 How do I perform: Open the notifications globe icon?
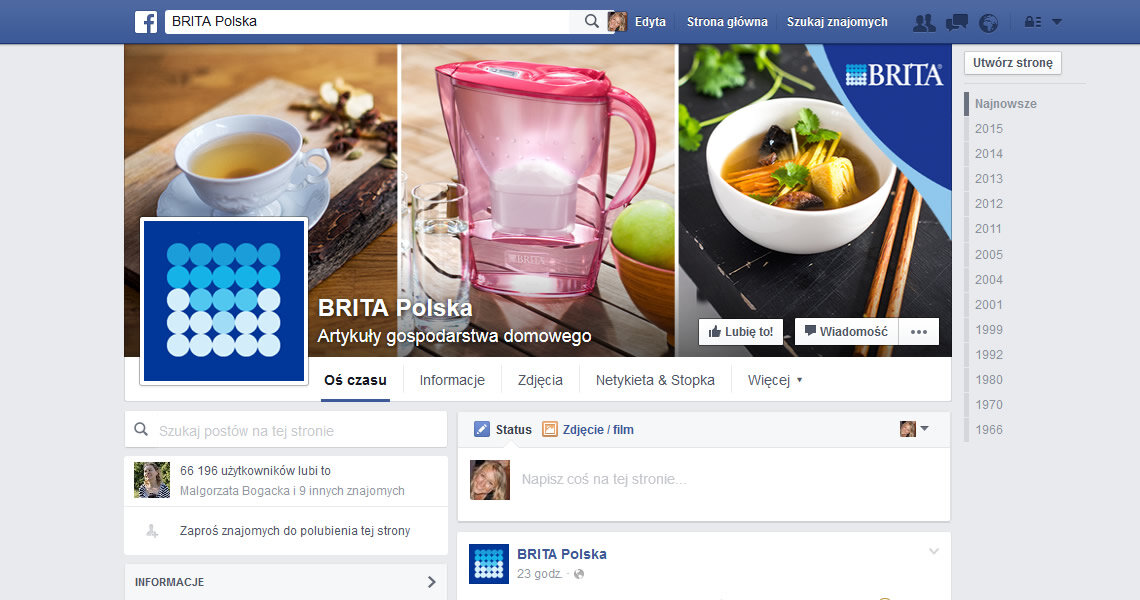tap(988, 22)
